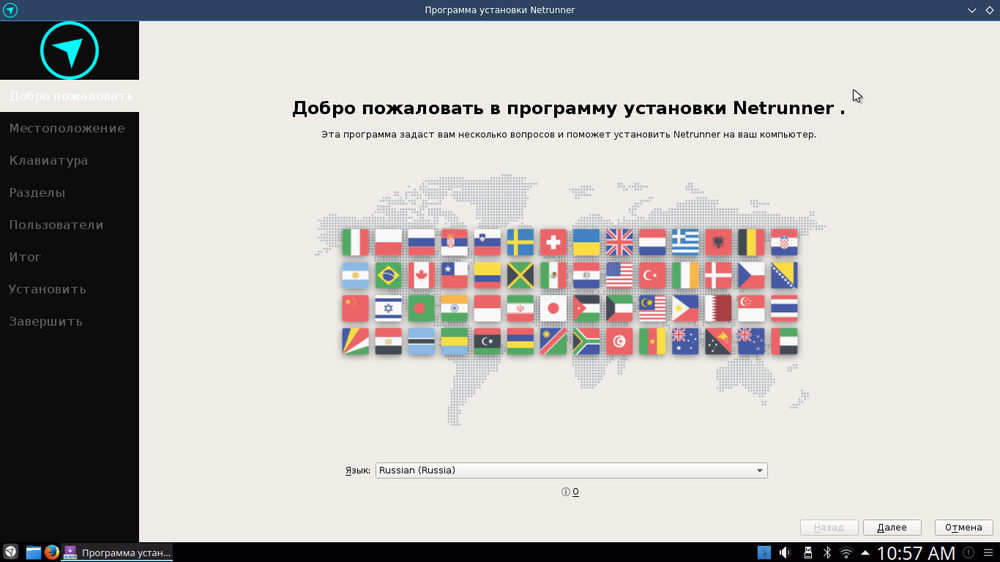1000x562 pixels.
Task: Click the Язык label
Action: point(358,471)
